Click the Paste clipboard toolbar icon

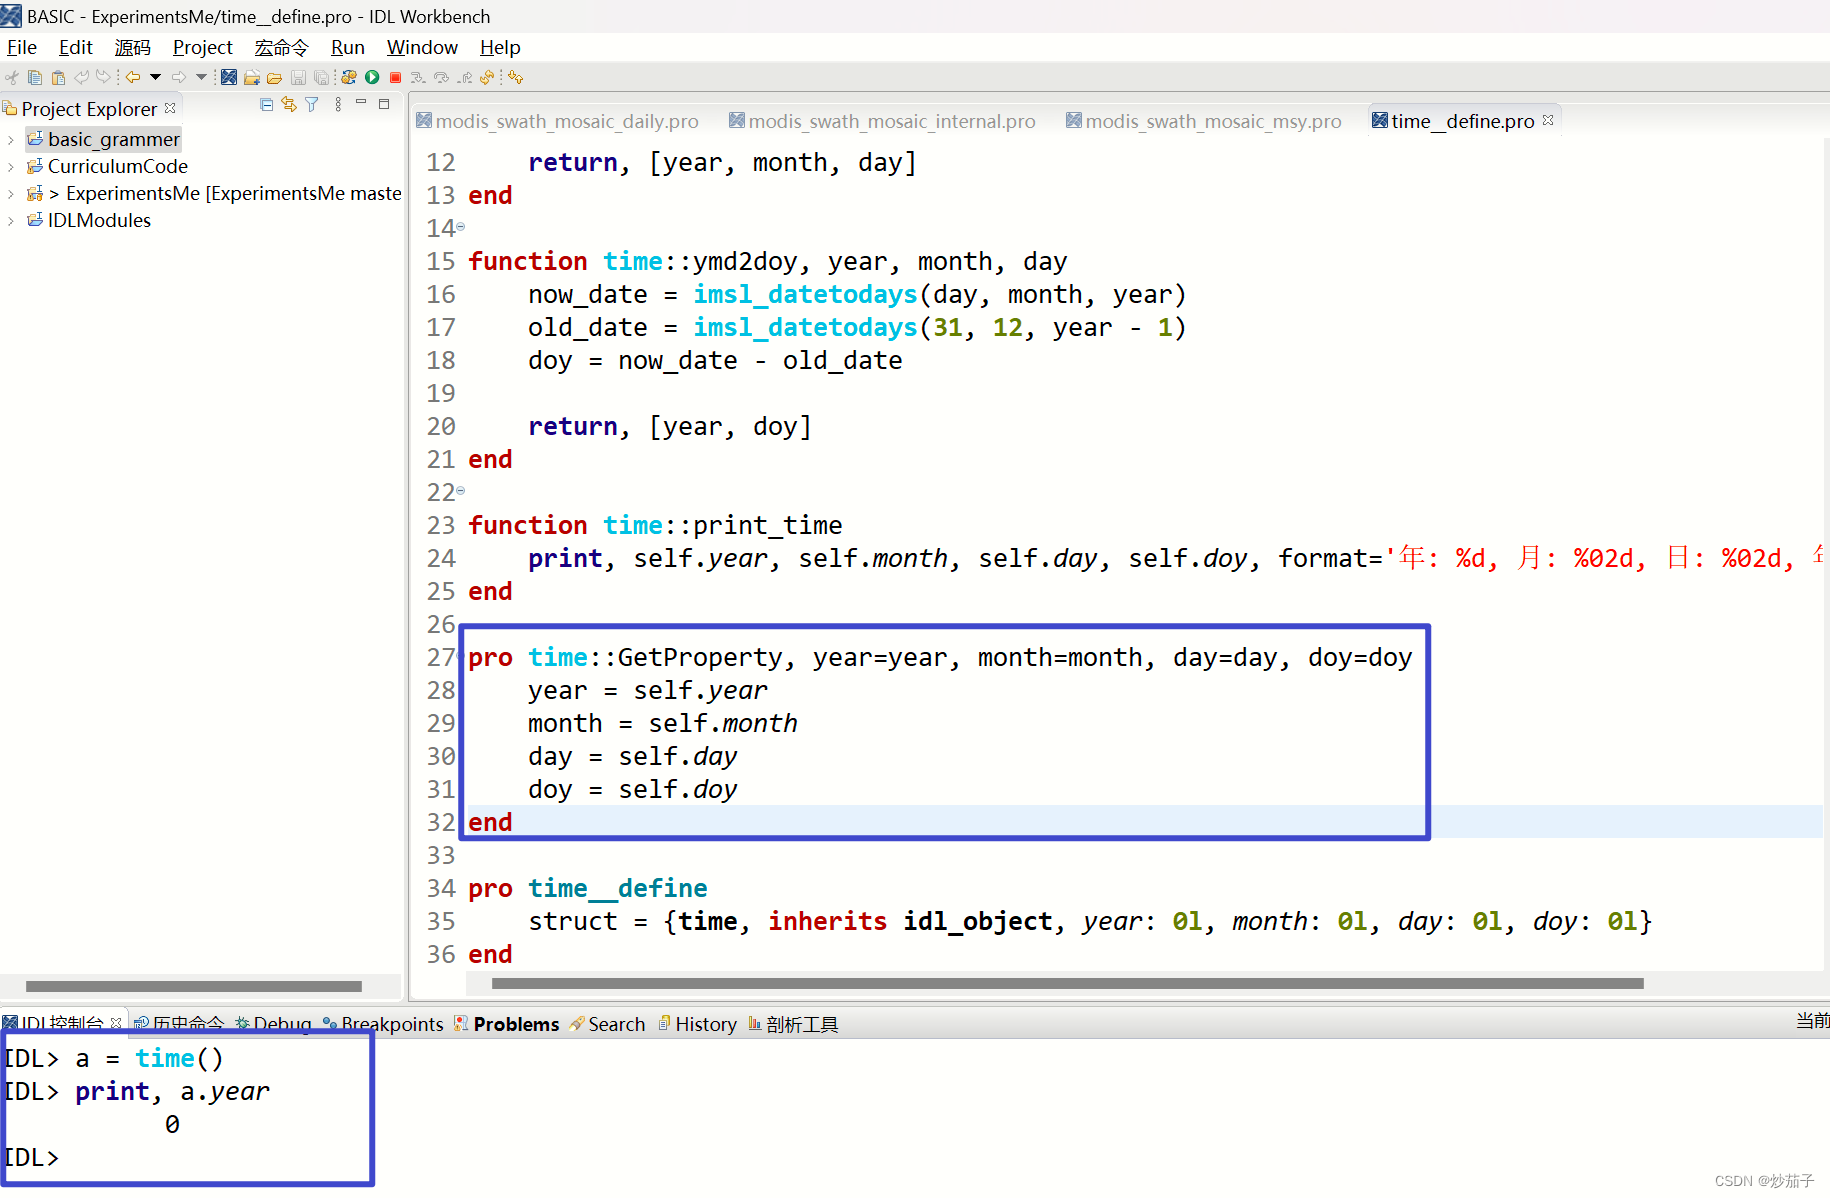click(58, 77)
